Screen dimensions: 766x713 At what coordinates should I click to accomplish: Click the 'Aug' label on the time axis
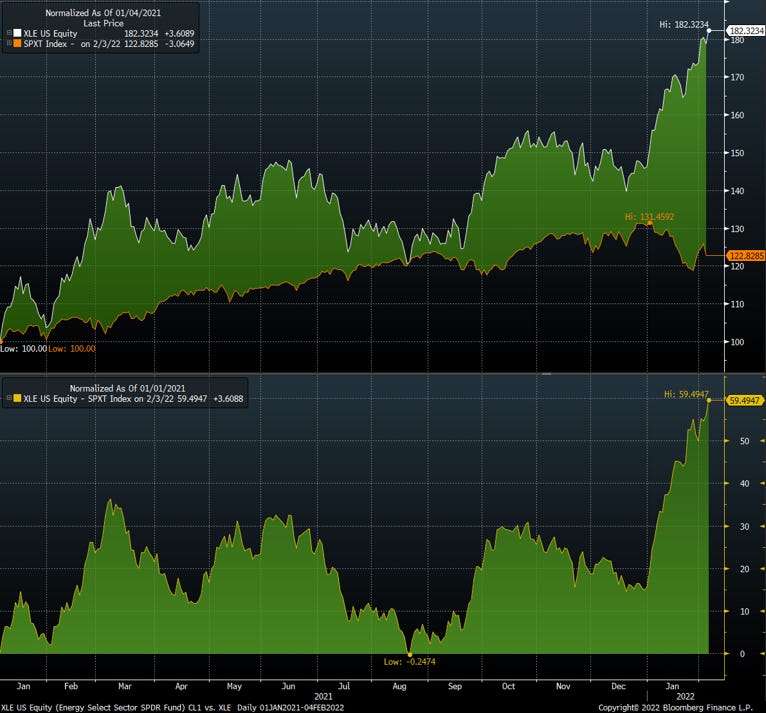point(399,686)
